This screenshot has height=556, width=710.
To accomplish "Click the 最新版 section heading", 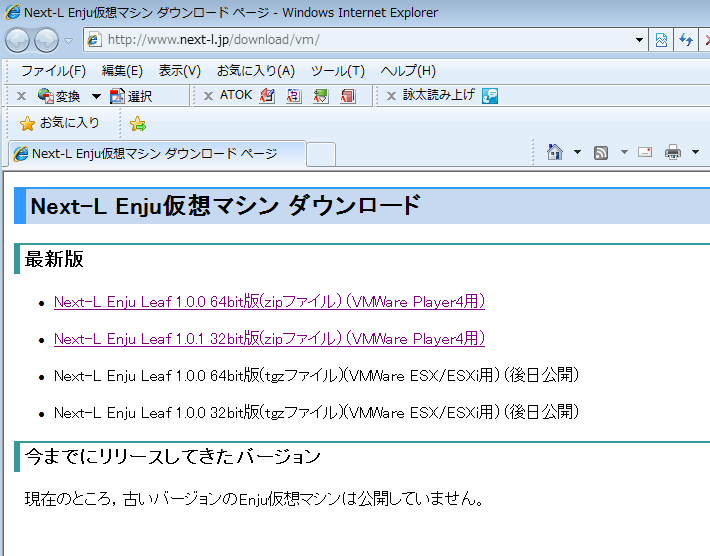I will click(54, 259).
